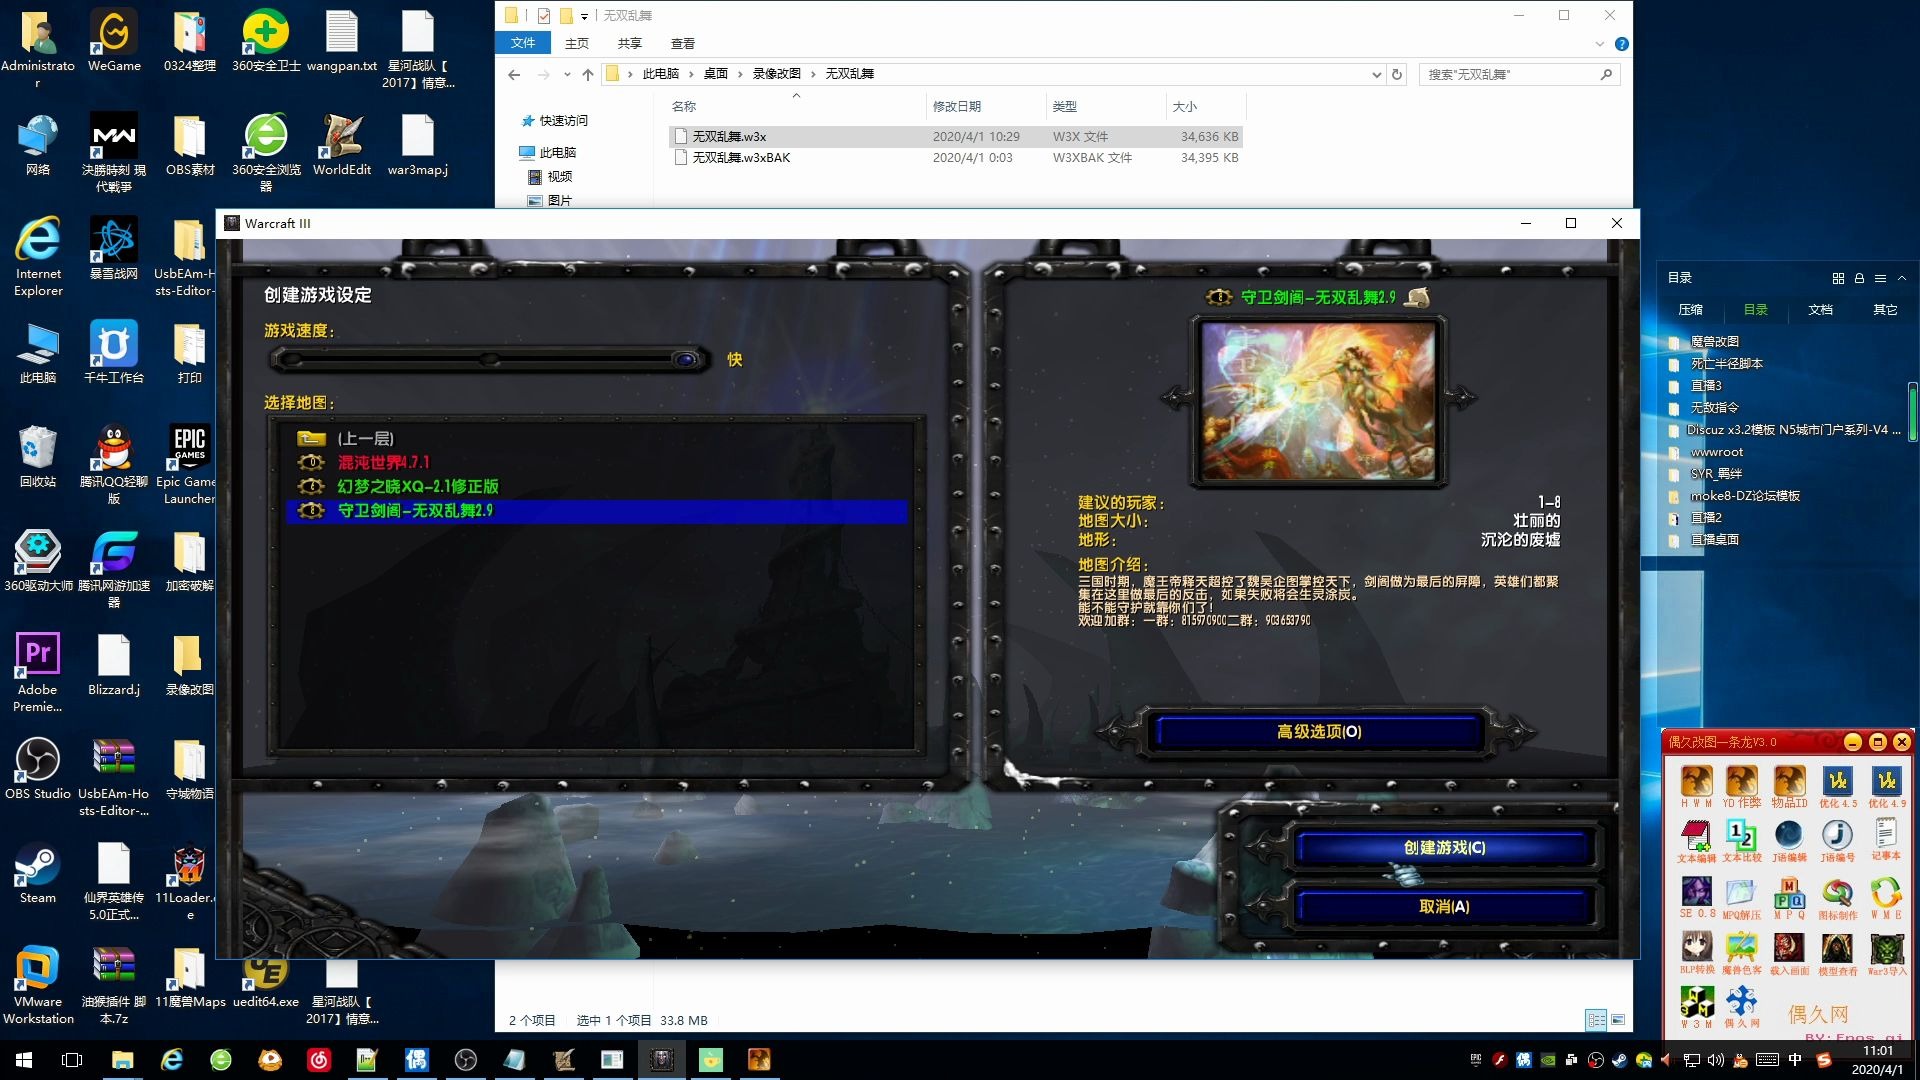Expand the Explorer ribbon with the chevron
The height and width of the screenshot is (1080, 1920).
1600,44
